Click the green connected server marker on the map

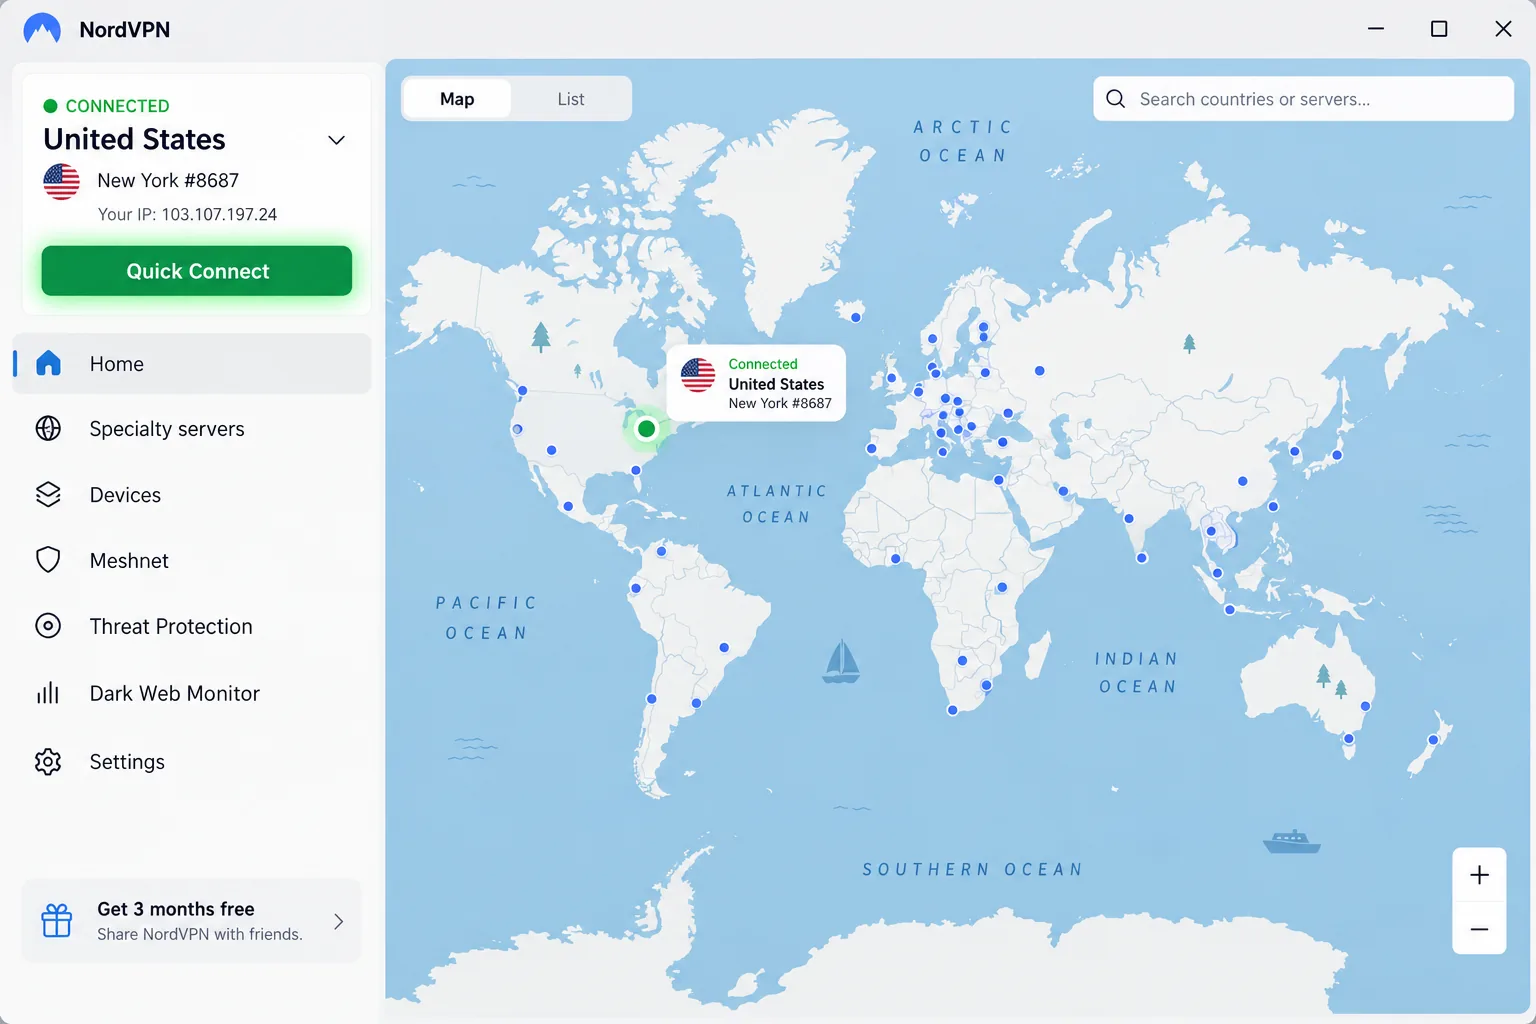646,429
